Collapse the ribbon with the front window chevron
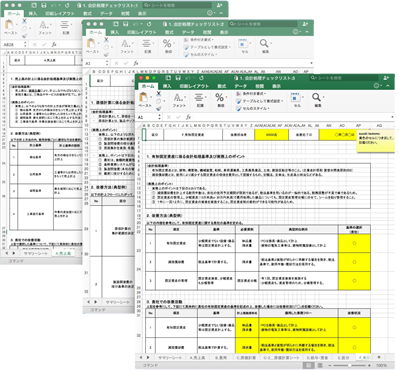This screenshot has width=399, height=370. point(388,86)
